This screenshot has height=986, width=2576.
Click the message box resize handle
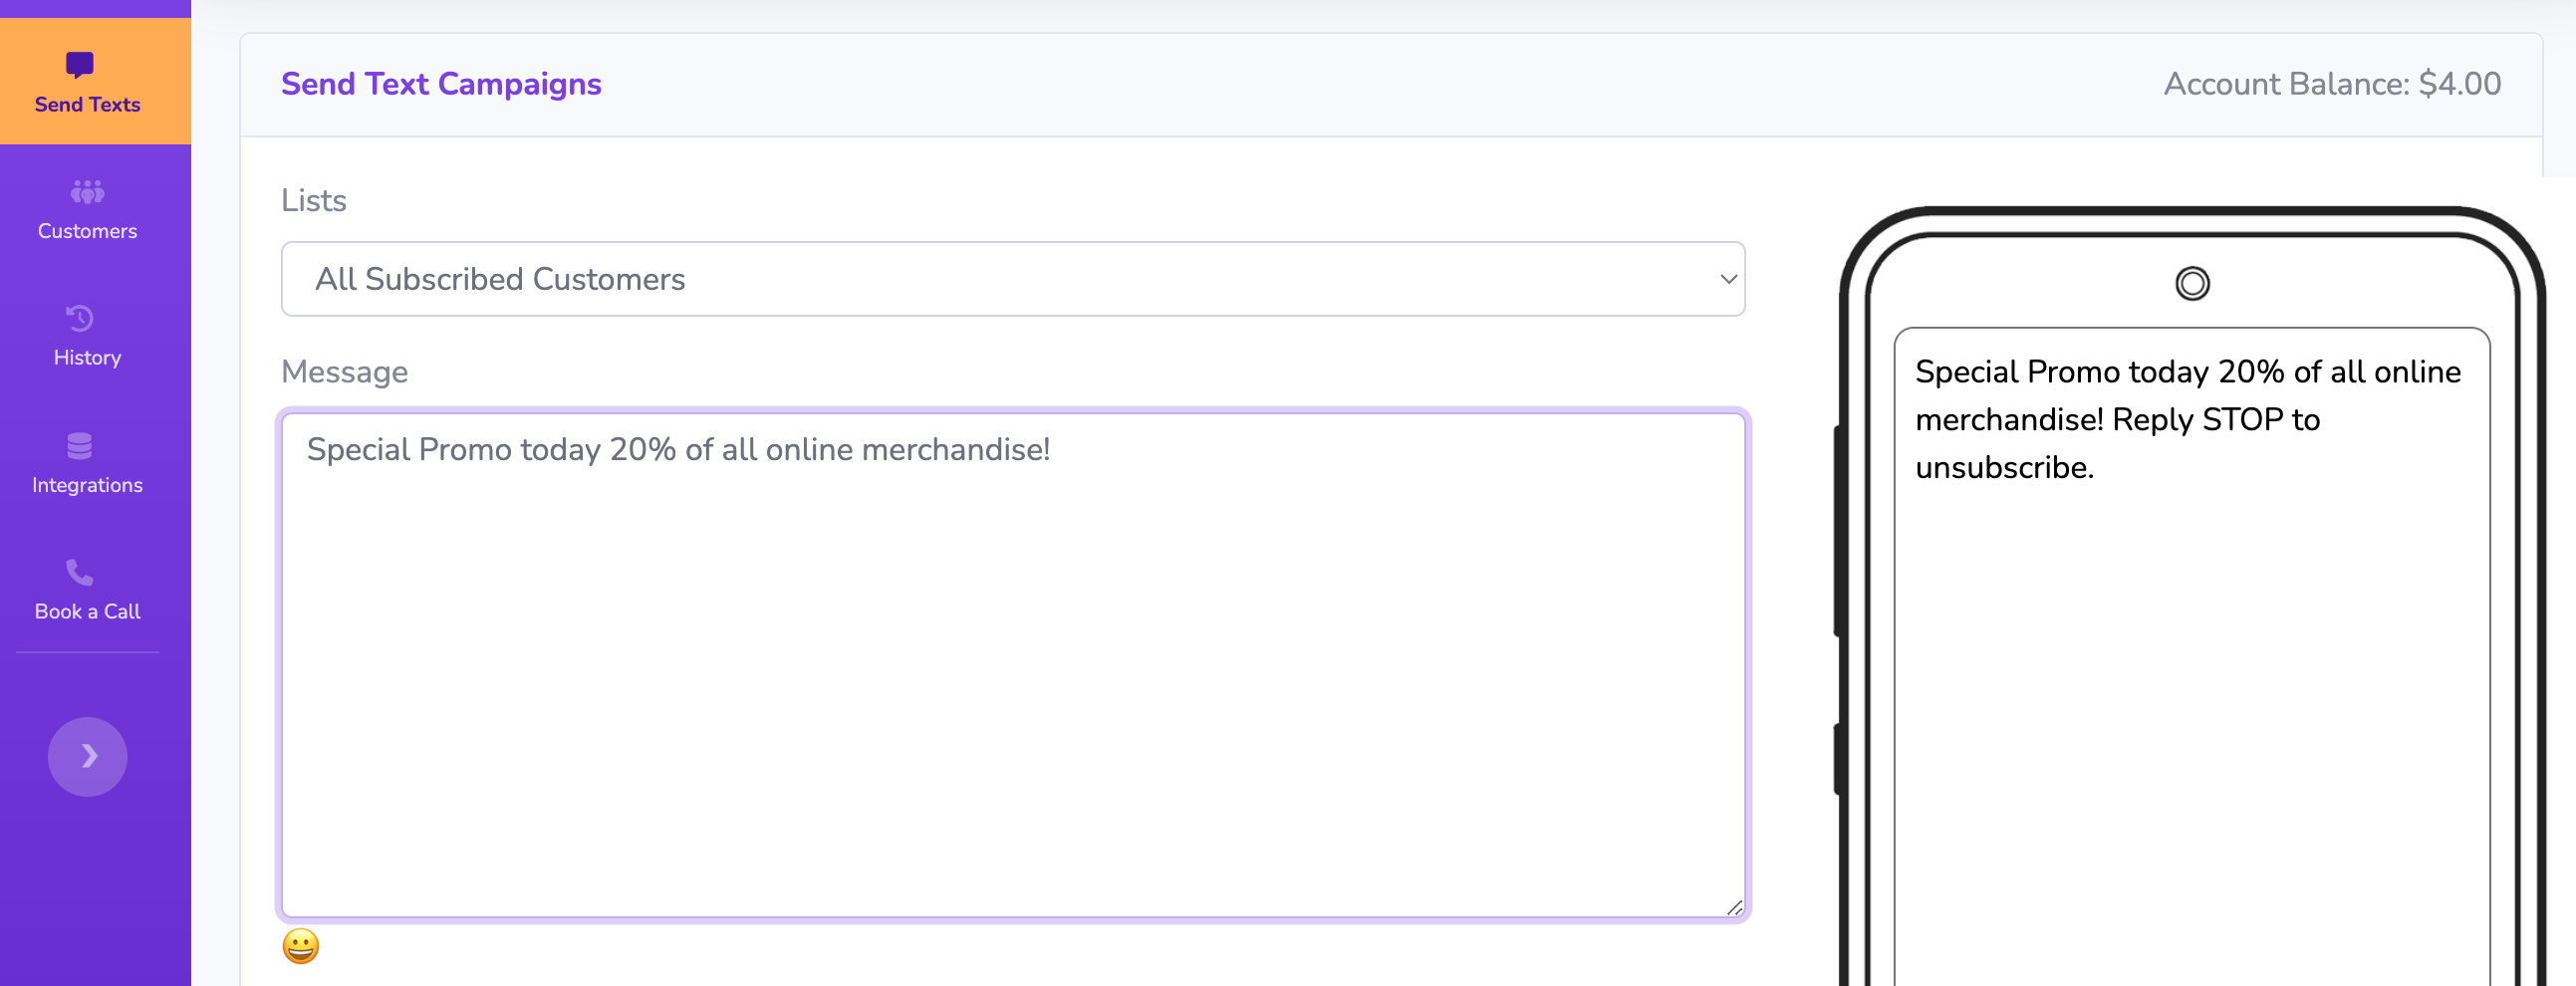(x=1734, y=907)
